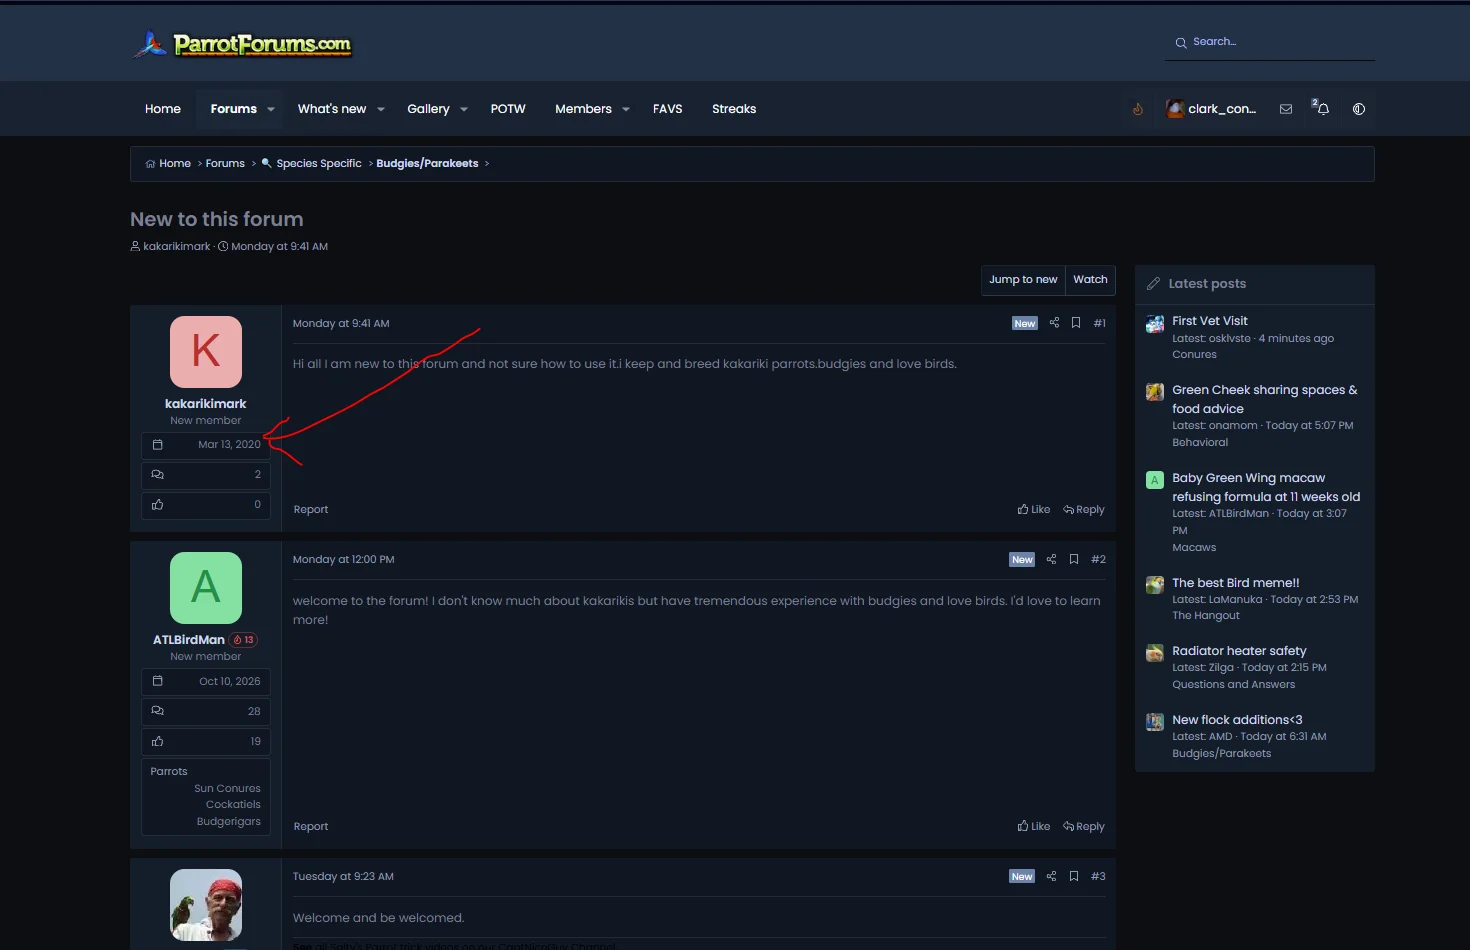
Task: Bookmark post #1
Action: pos(1076,323)
